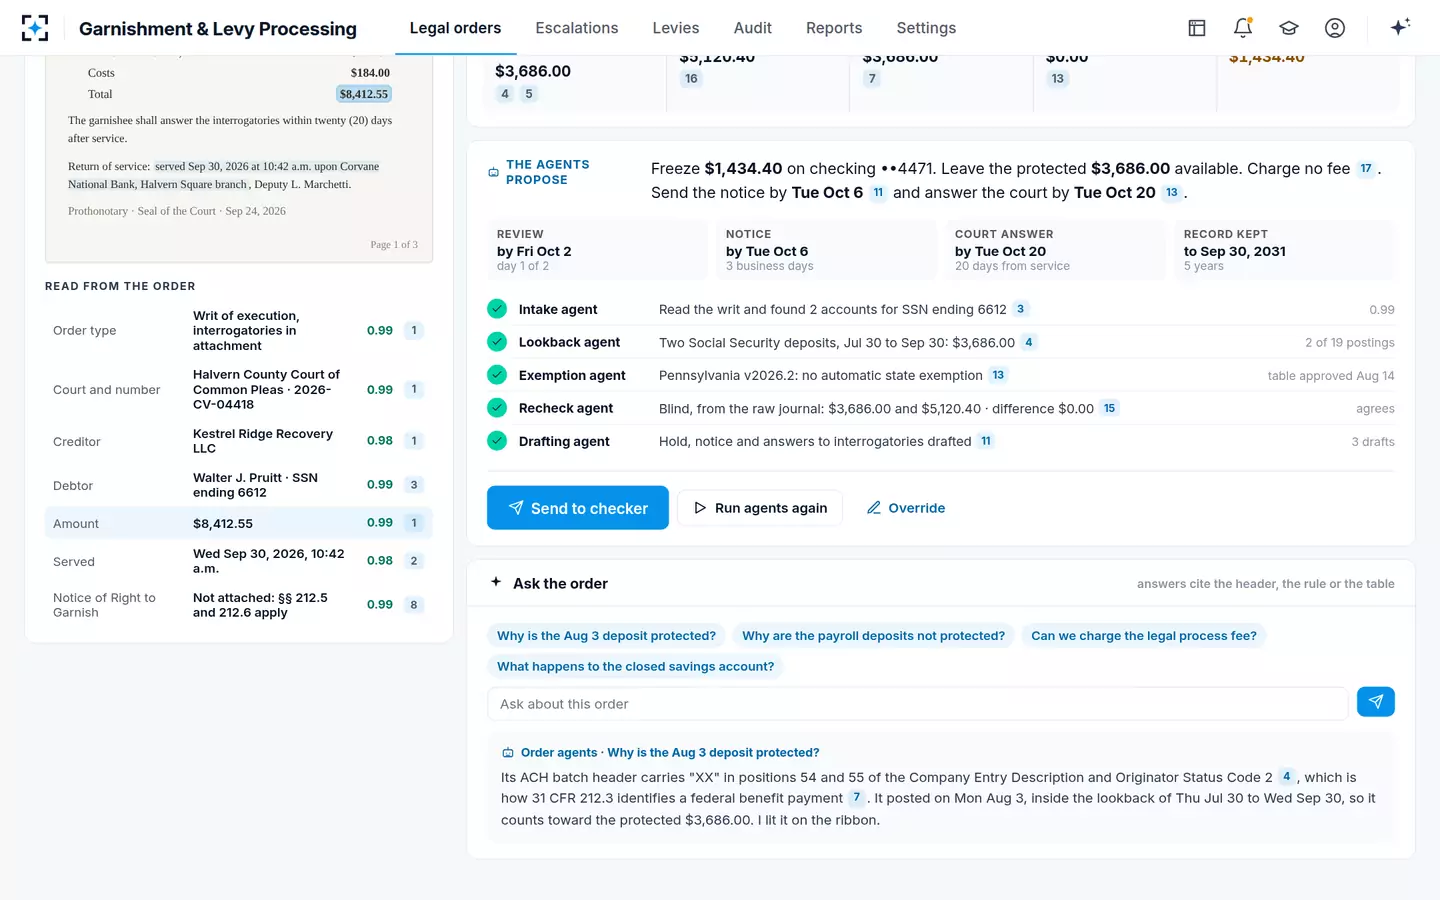
Task: Open the layout panel icon in the header
Action: (x=1197, y=28)
